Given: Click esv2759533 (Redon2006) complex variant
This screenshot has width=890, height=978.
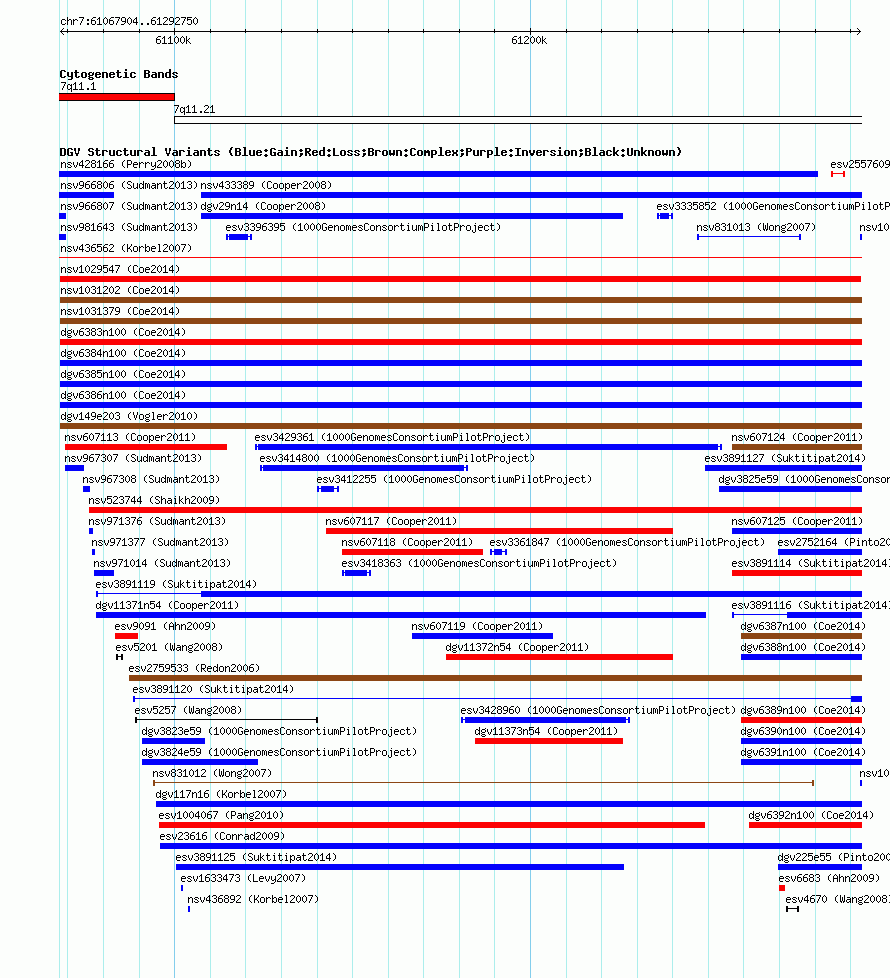Looking at the screenshot, I should (495, 677).
